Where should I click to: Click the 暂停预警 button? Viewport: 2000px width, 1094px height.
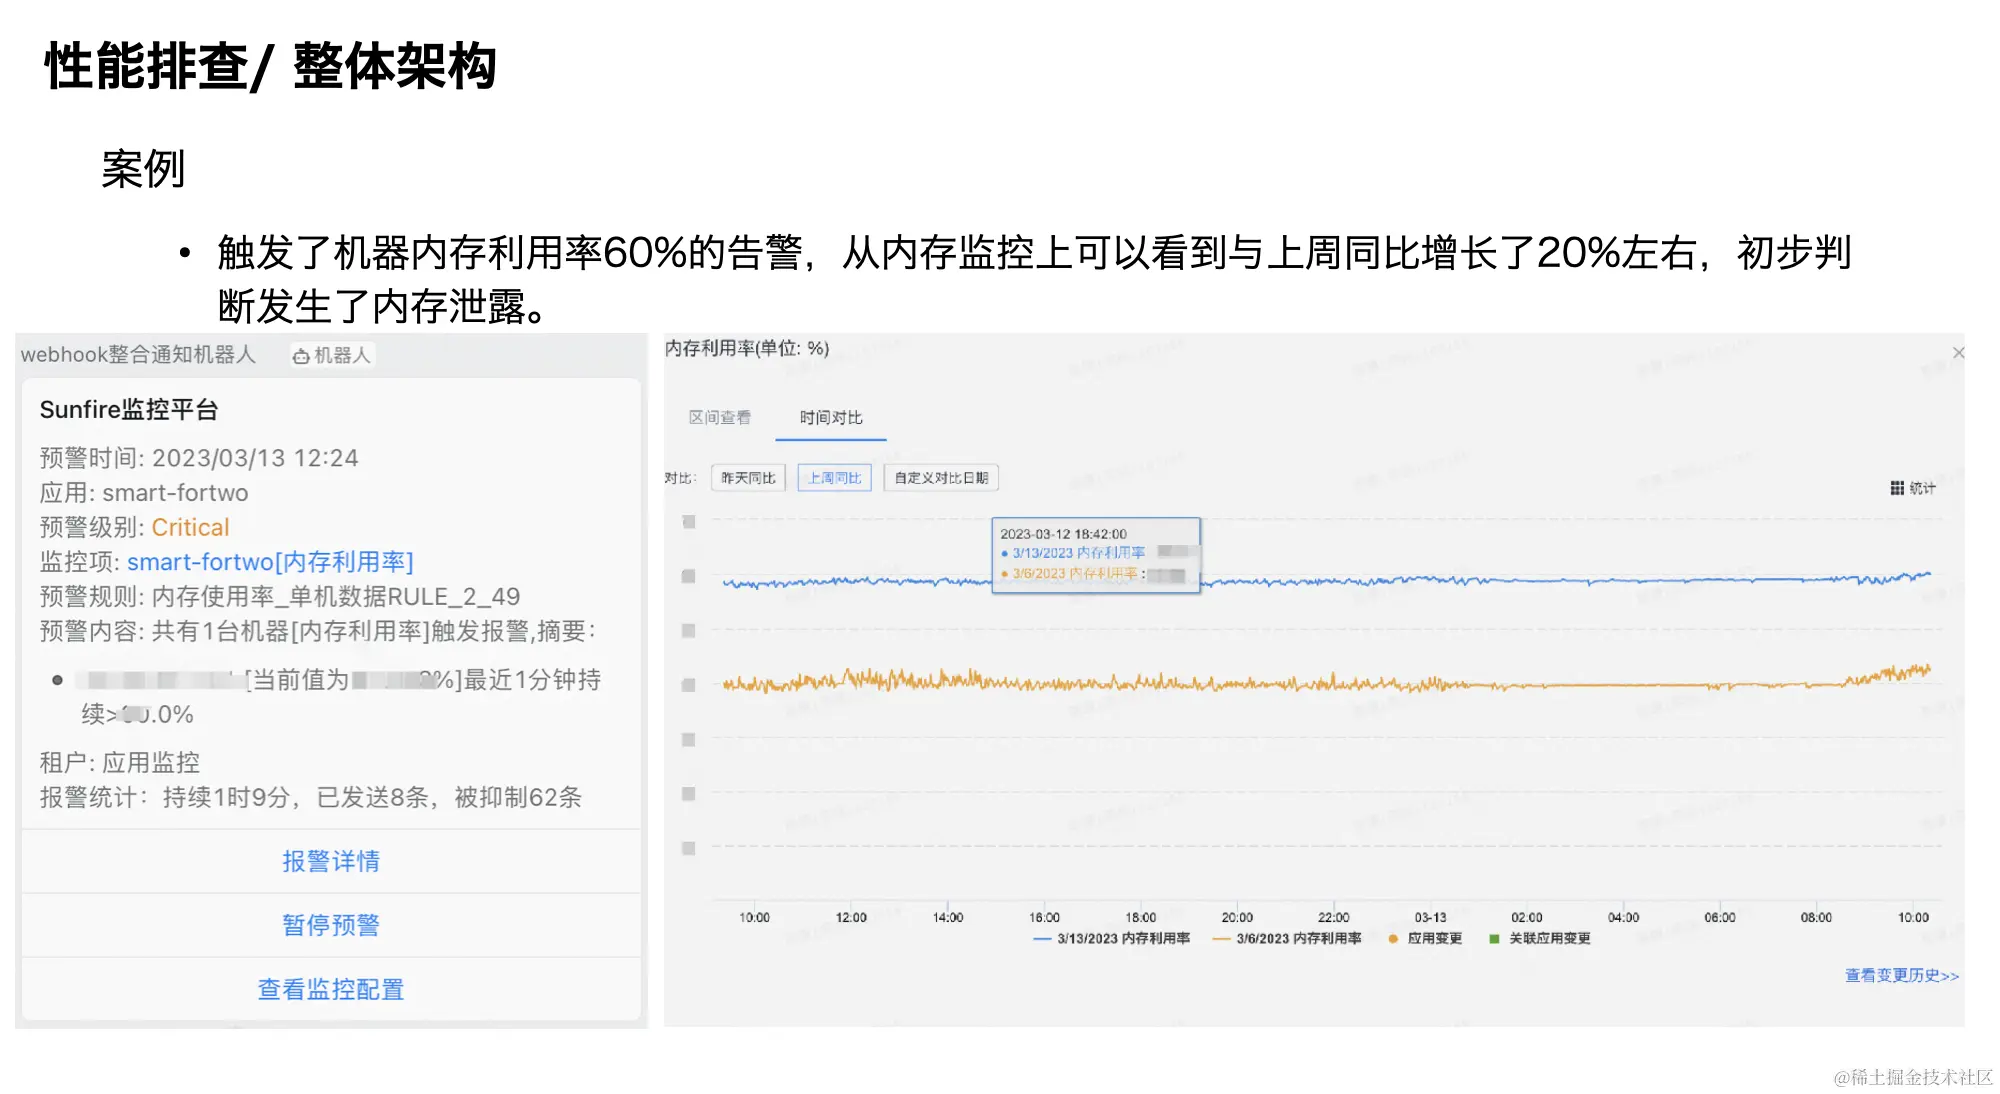pos(331,925)
